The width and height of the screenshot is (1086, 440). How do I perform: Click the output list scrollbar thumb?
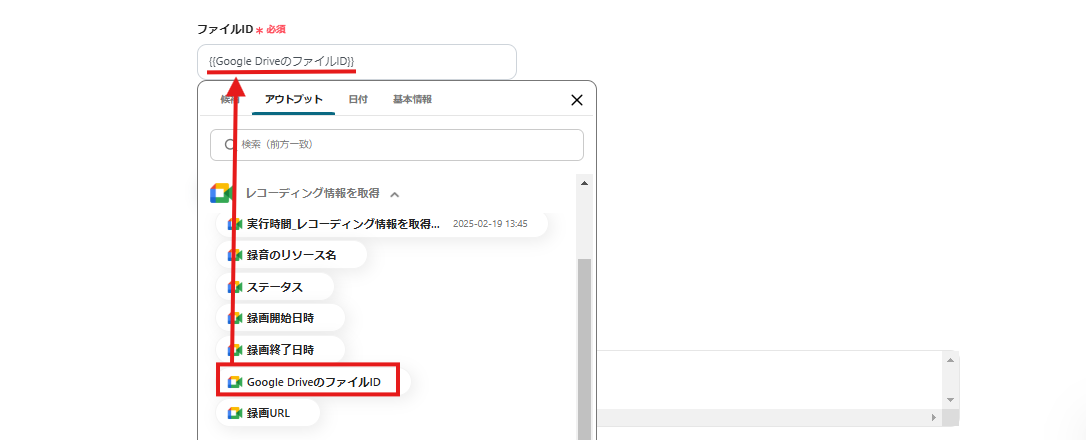pyautogui.click(x=584, y=349)
